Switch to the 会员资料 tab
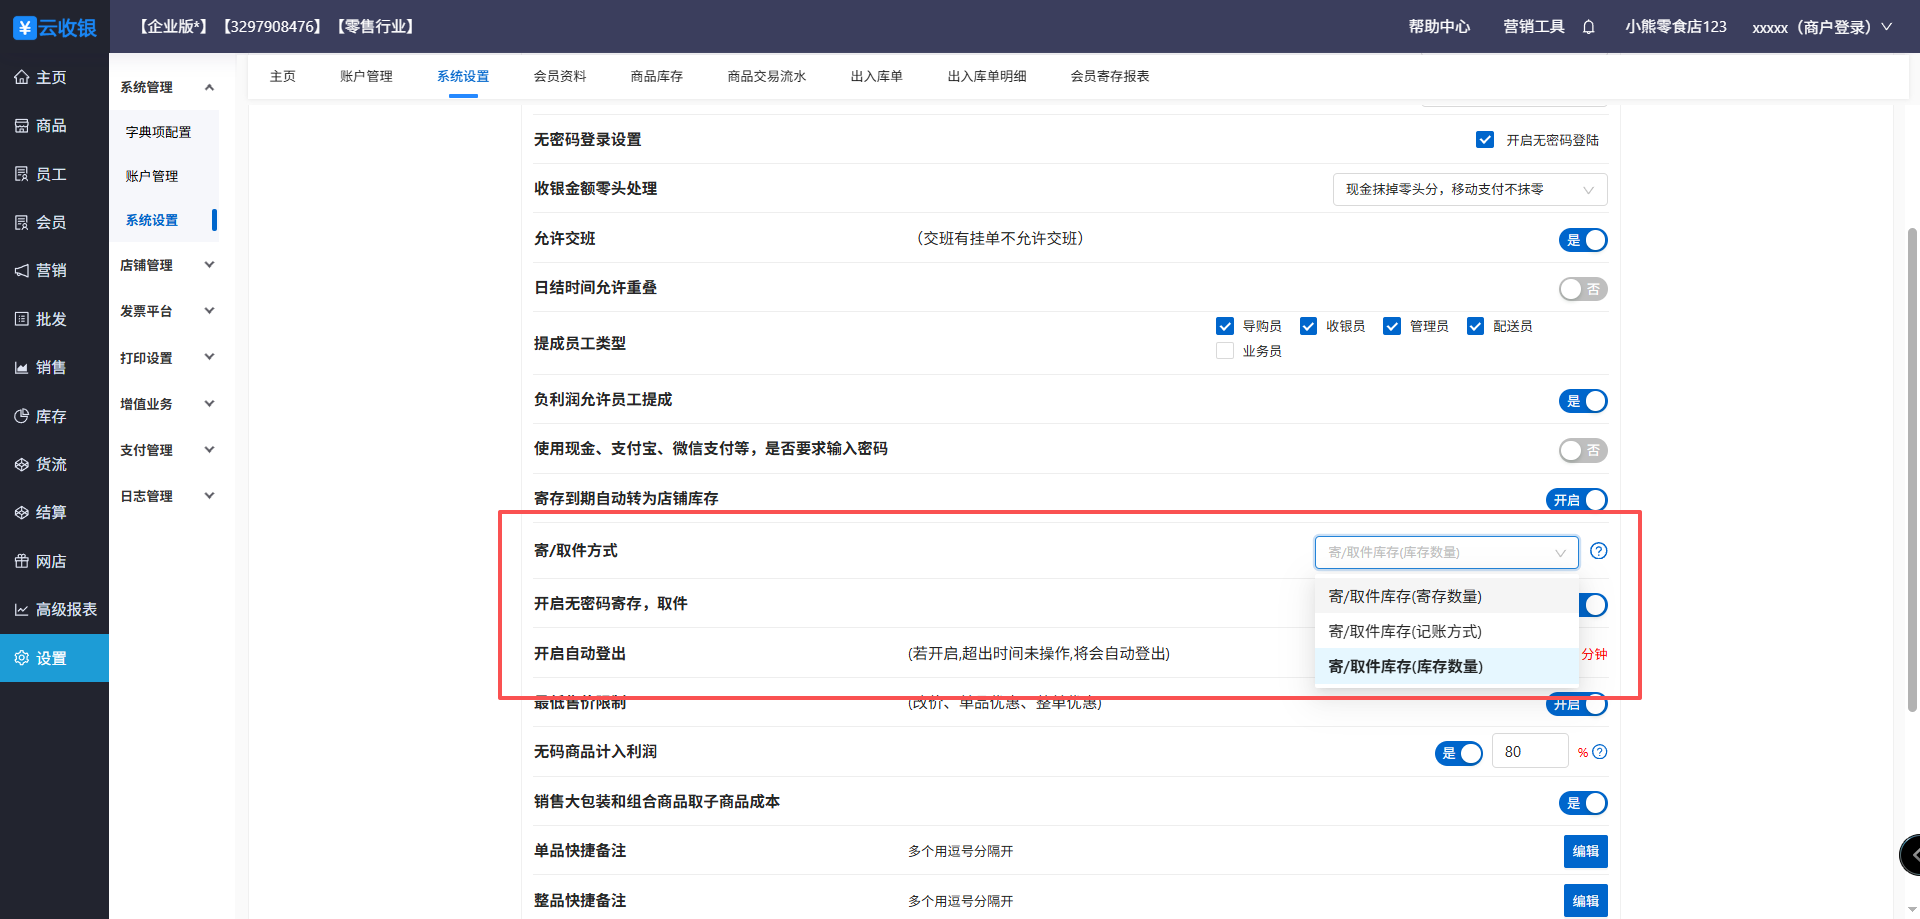 pos(559,76)
